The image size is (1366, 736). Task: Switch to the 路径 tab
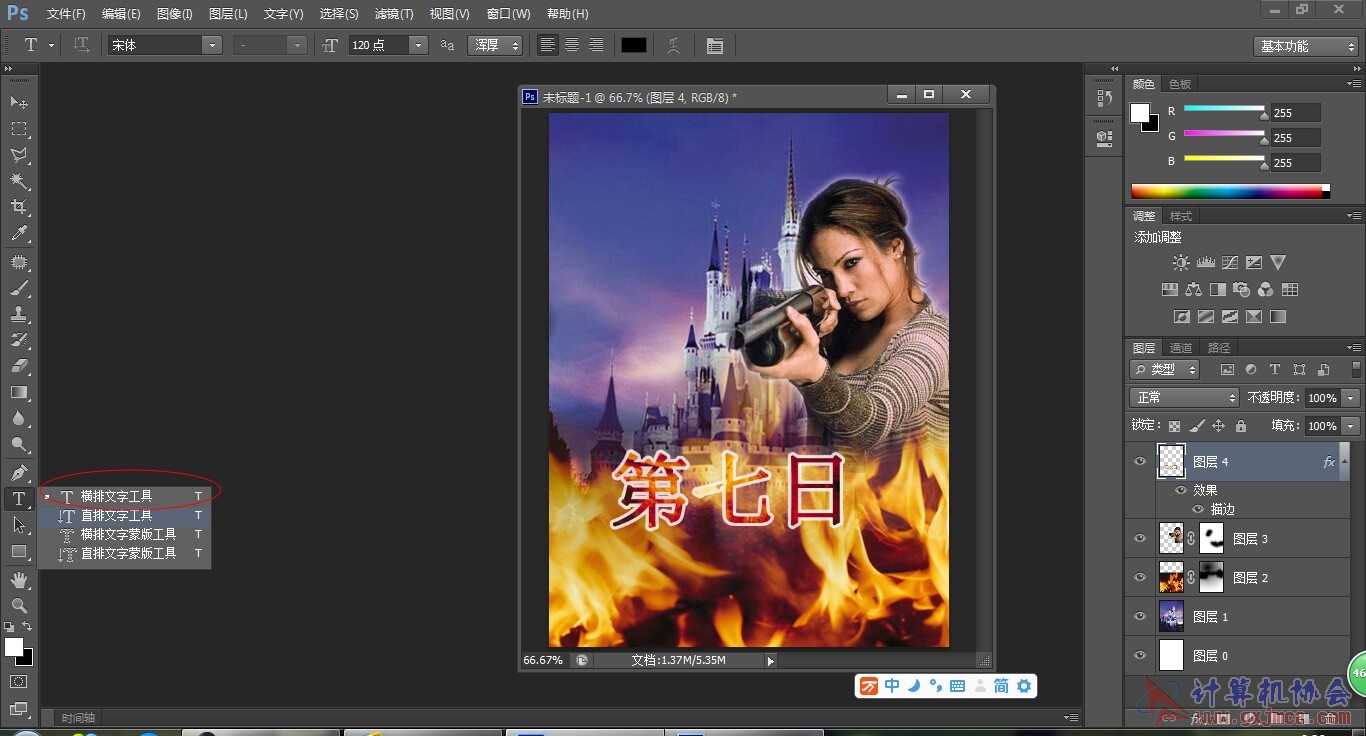1219,348
